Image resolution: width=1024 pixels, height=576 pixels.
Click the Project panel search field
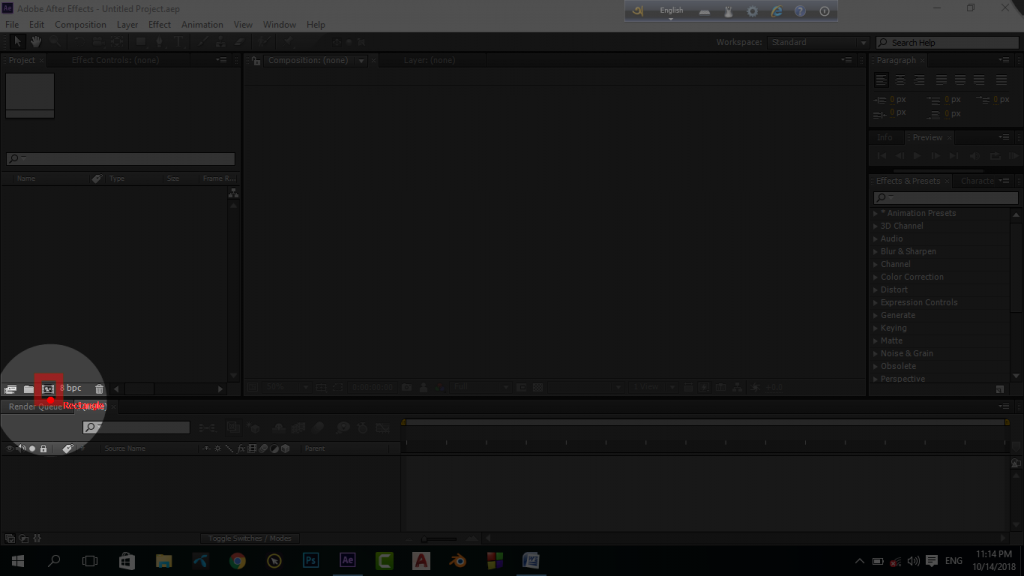(120, 159)
